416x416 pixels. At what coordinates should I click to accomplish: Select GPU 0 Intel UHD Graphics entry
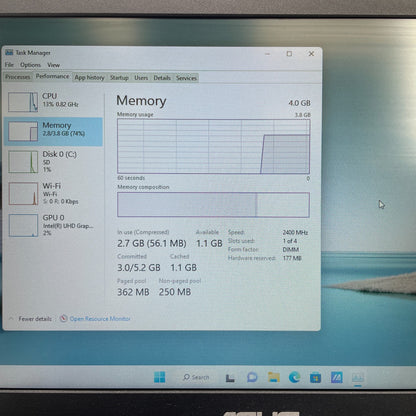tap(53, 225)
